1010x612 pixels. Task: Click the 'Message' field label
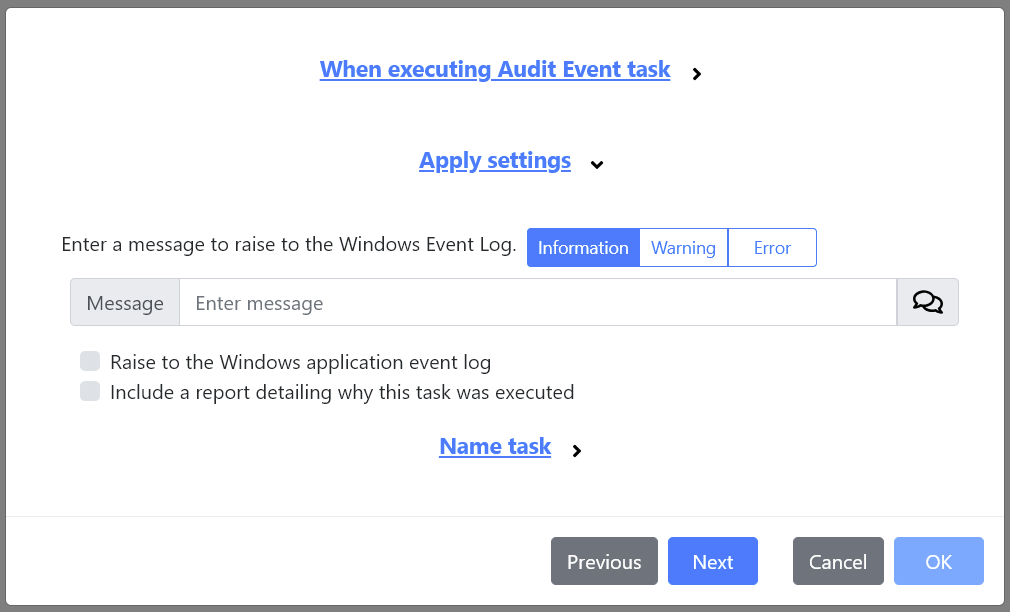[124, 302]
